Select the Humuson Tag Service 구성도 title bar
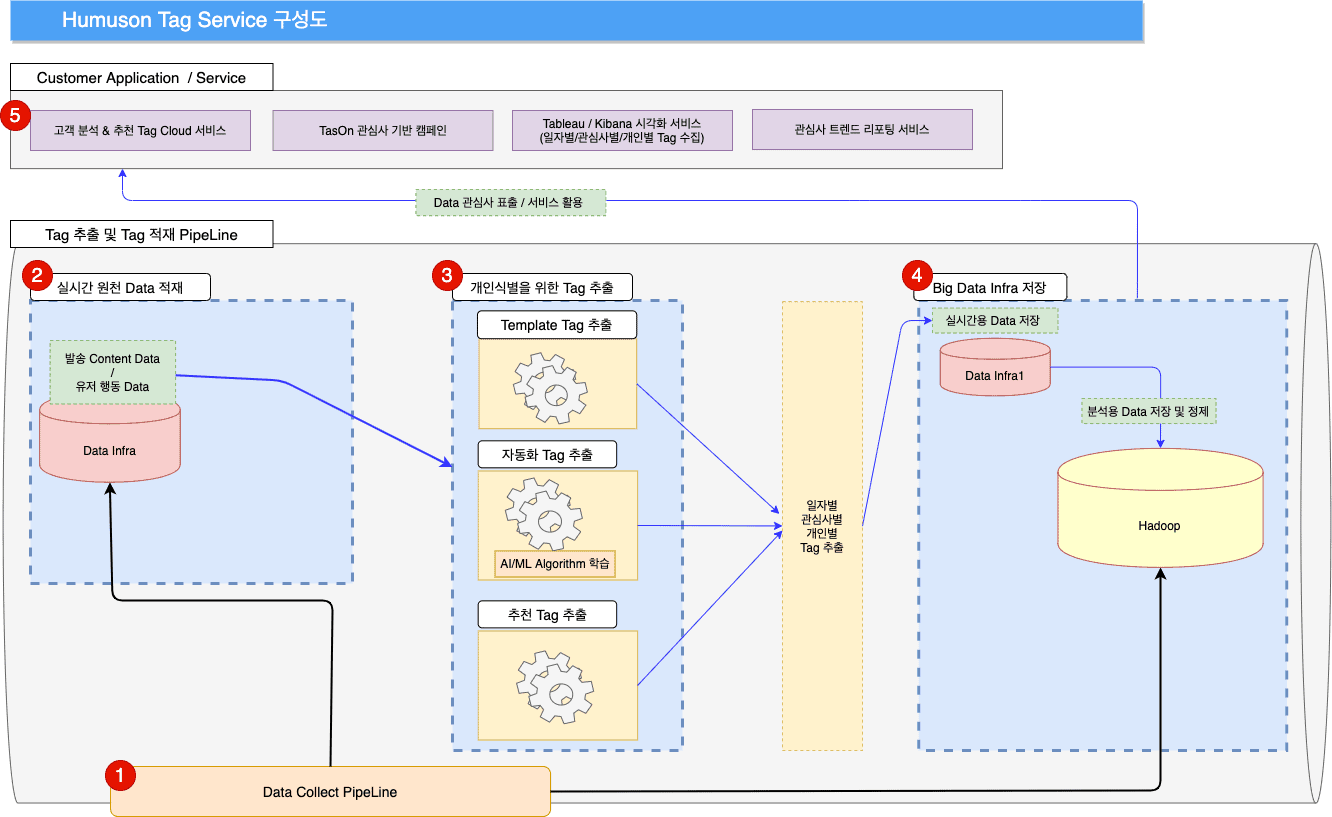Image resolution: width=1332 pixels, height=817 pixels. [x=576, y=21]
